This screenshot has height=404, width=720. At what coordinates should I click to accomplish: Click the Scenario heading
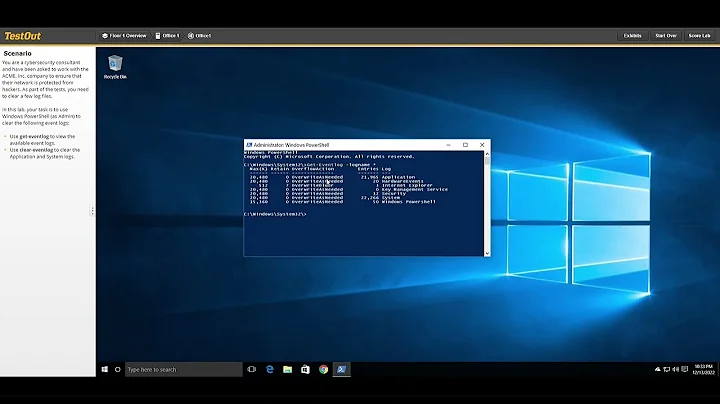[x=17, y=54]
